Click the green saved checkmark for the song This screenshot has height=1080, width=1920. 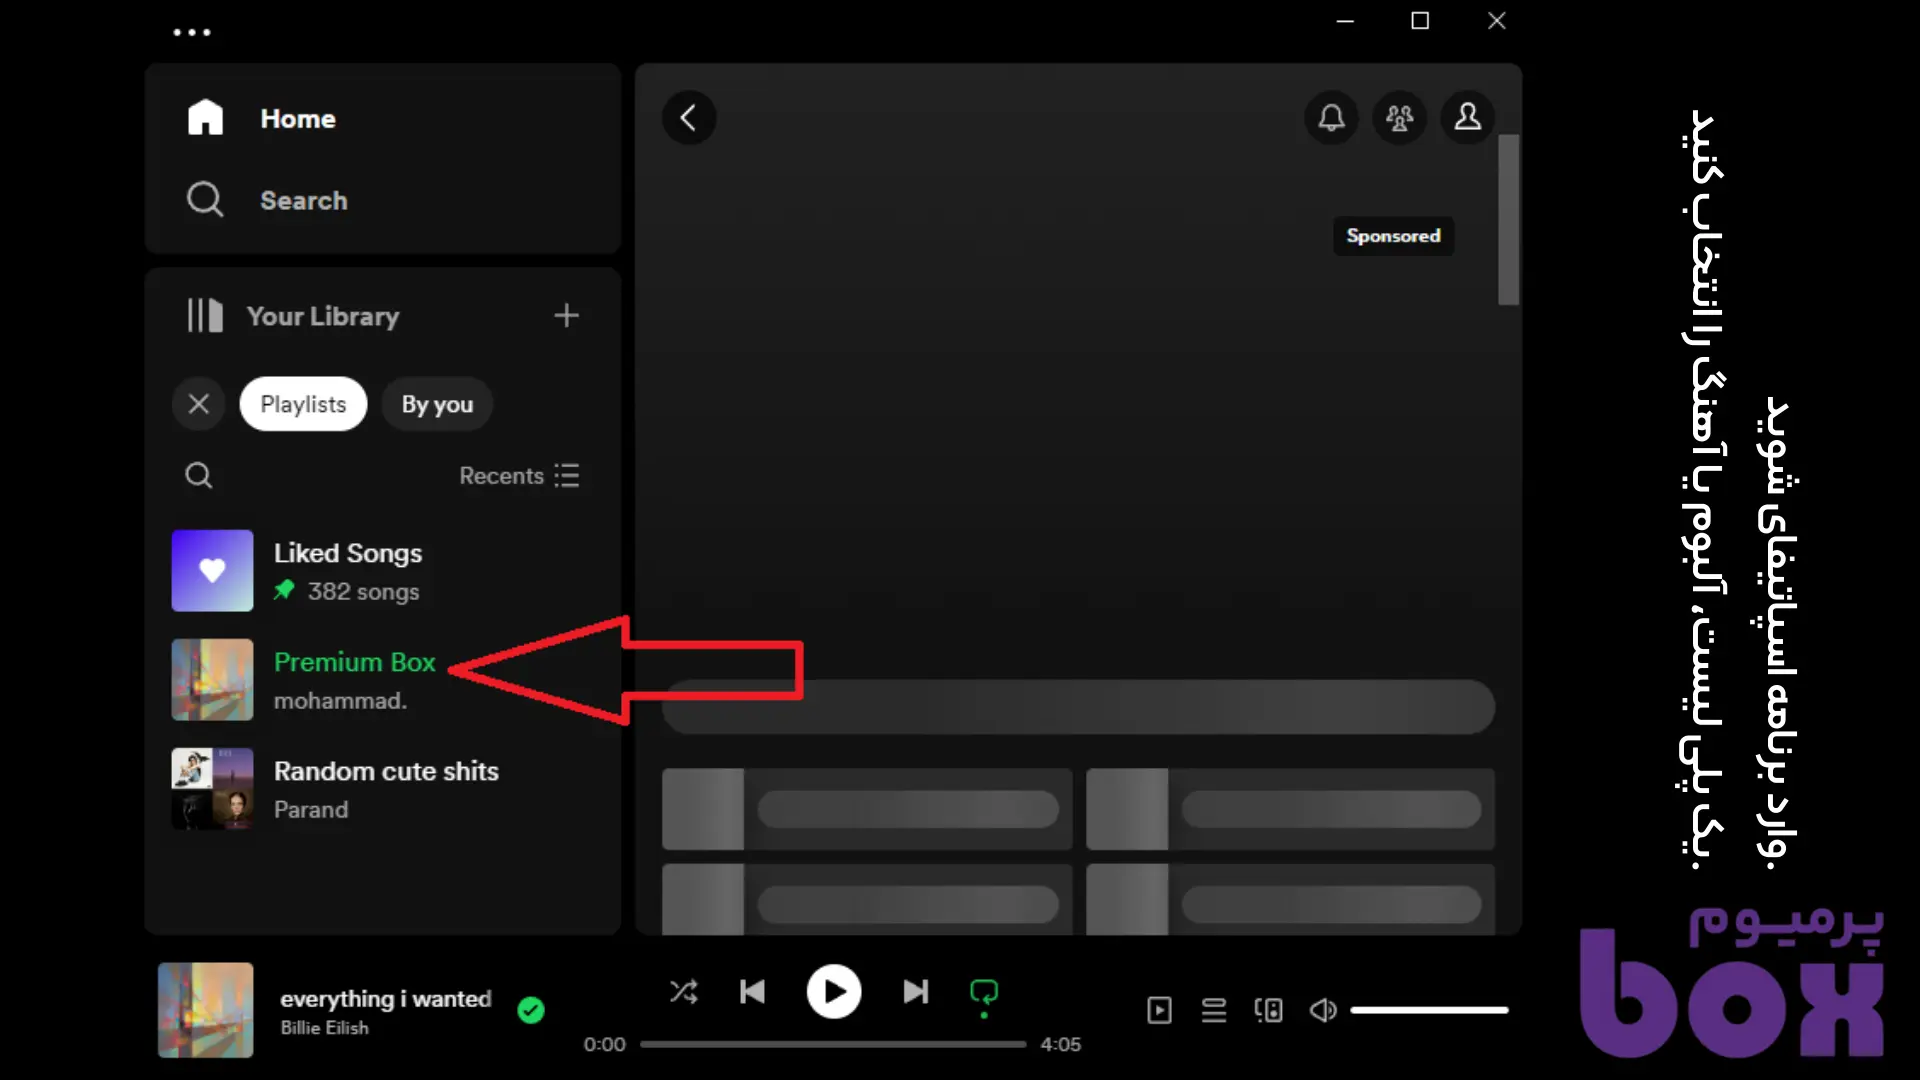tap(531, 1010)
